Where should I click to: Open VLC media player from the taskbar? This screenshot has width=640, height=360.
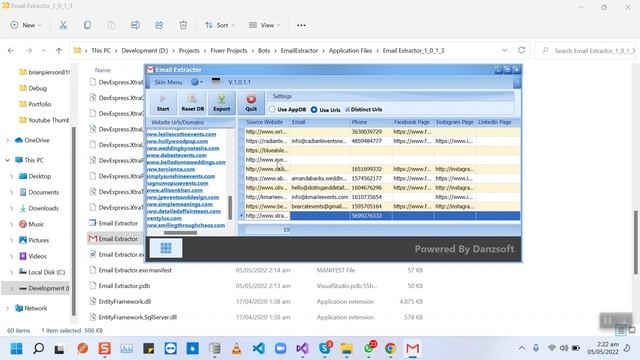coord(236,349)
